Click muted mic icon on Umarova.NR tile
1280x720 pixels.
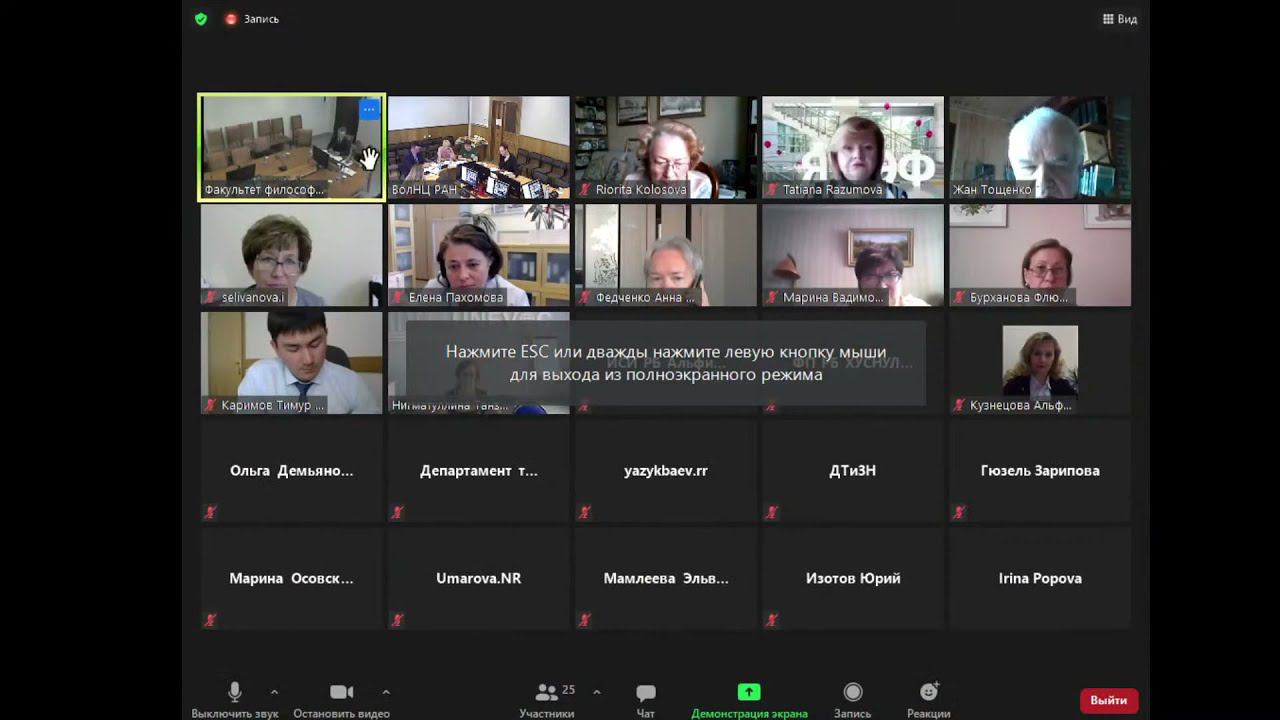397,620
